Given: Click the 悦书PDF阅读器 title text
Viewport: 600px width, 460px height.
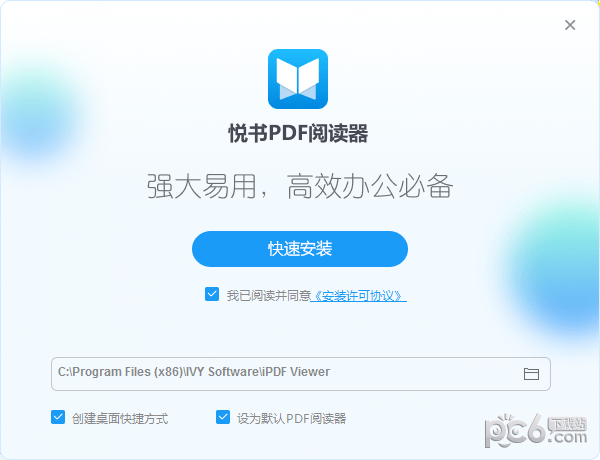Looking at the screenshot, I should pos(298,133).
